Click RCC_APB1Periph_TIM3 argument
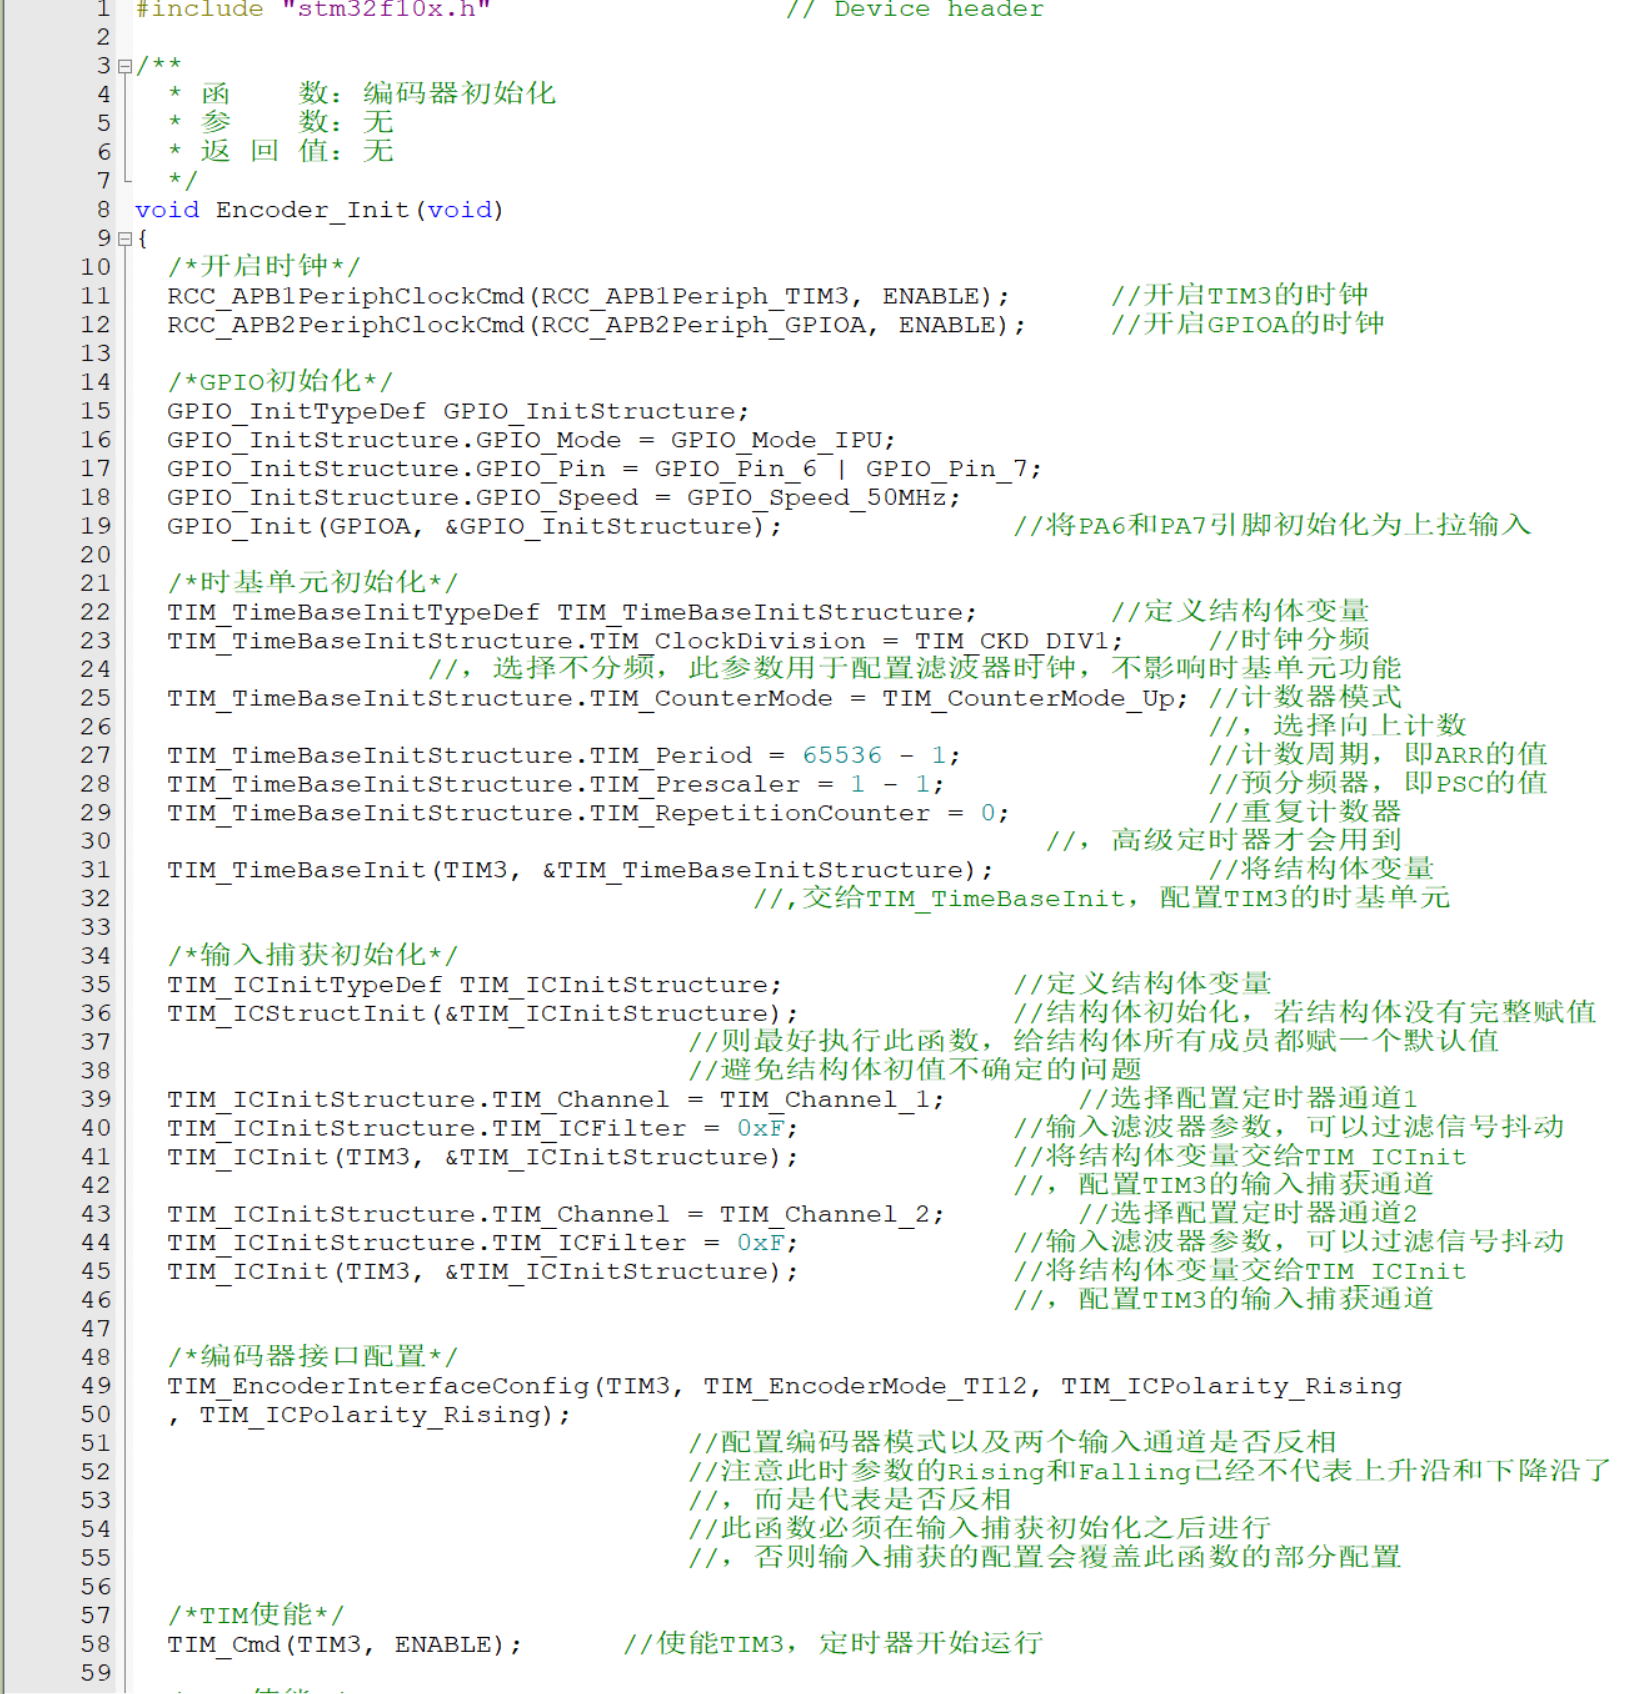Viewport: 1646px width, 1694px height. (x=695, y=296)
